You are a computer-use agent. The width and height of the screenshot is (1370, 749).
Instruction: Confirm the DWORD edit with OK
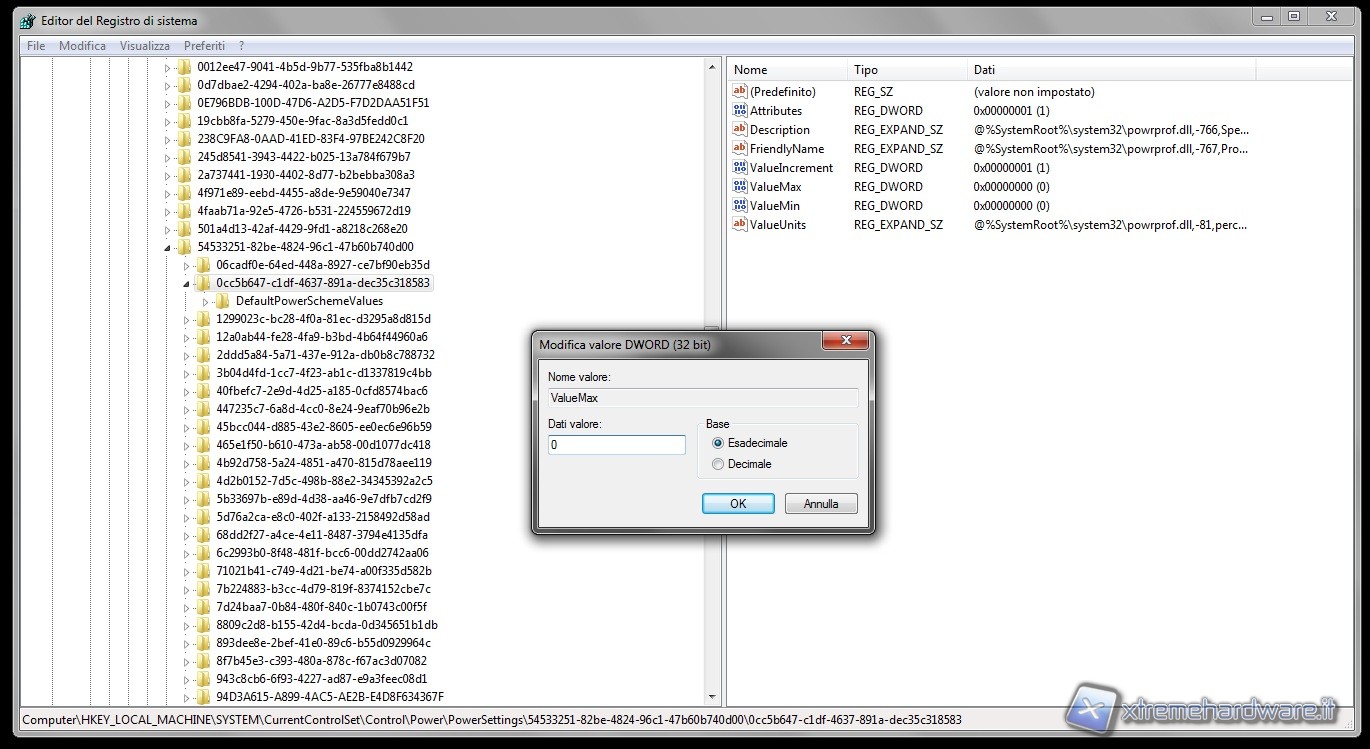738,504
